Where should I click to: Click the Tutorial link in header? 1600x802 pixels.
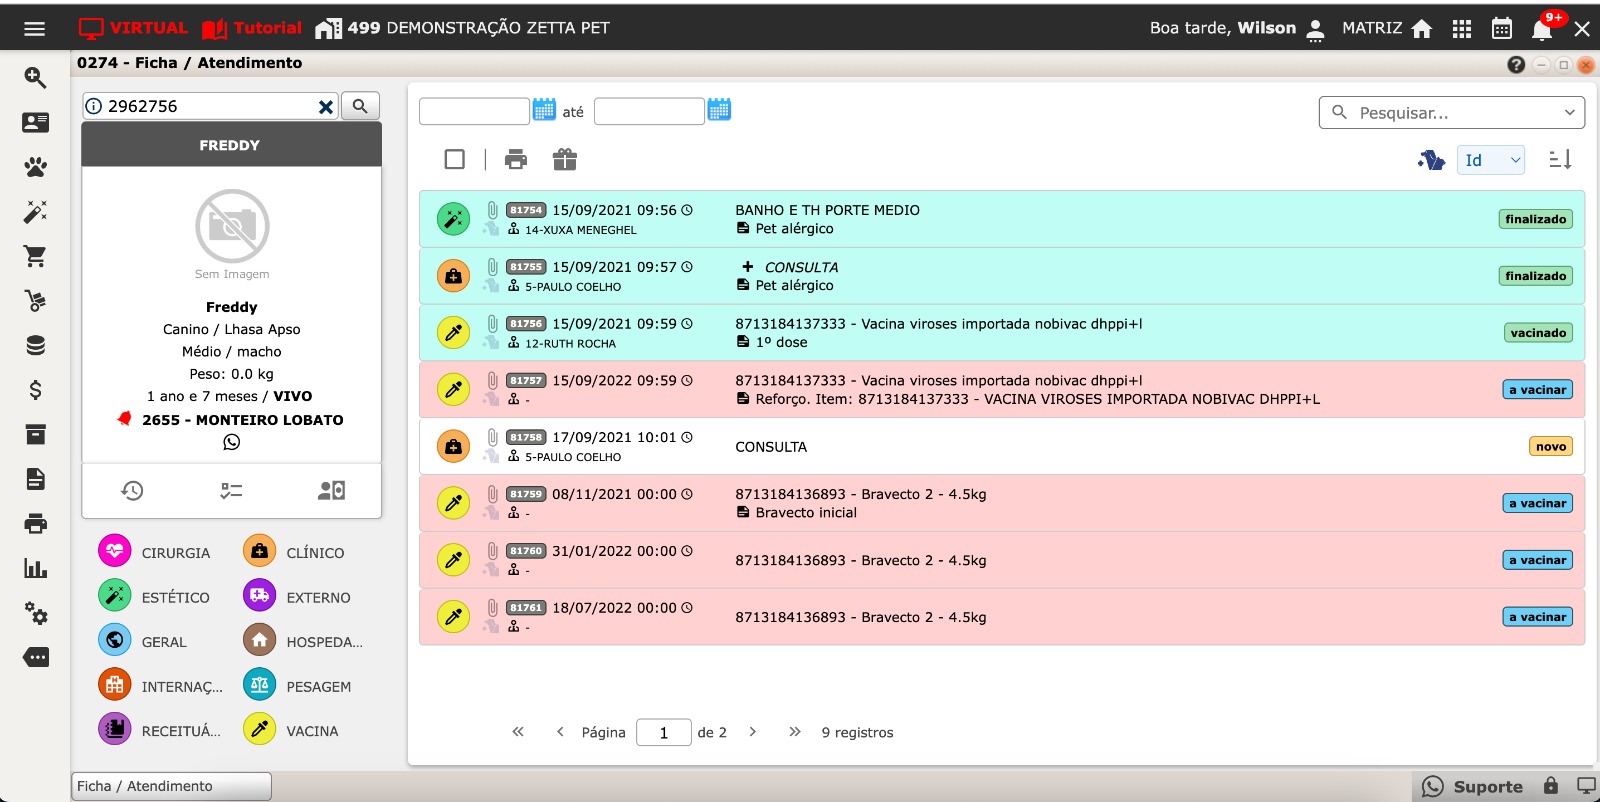tap(252, 28)
